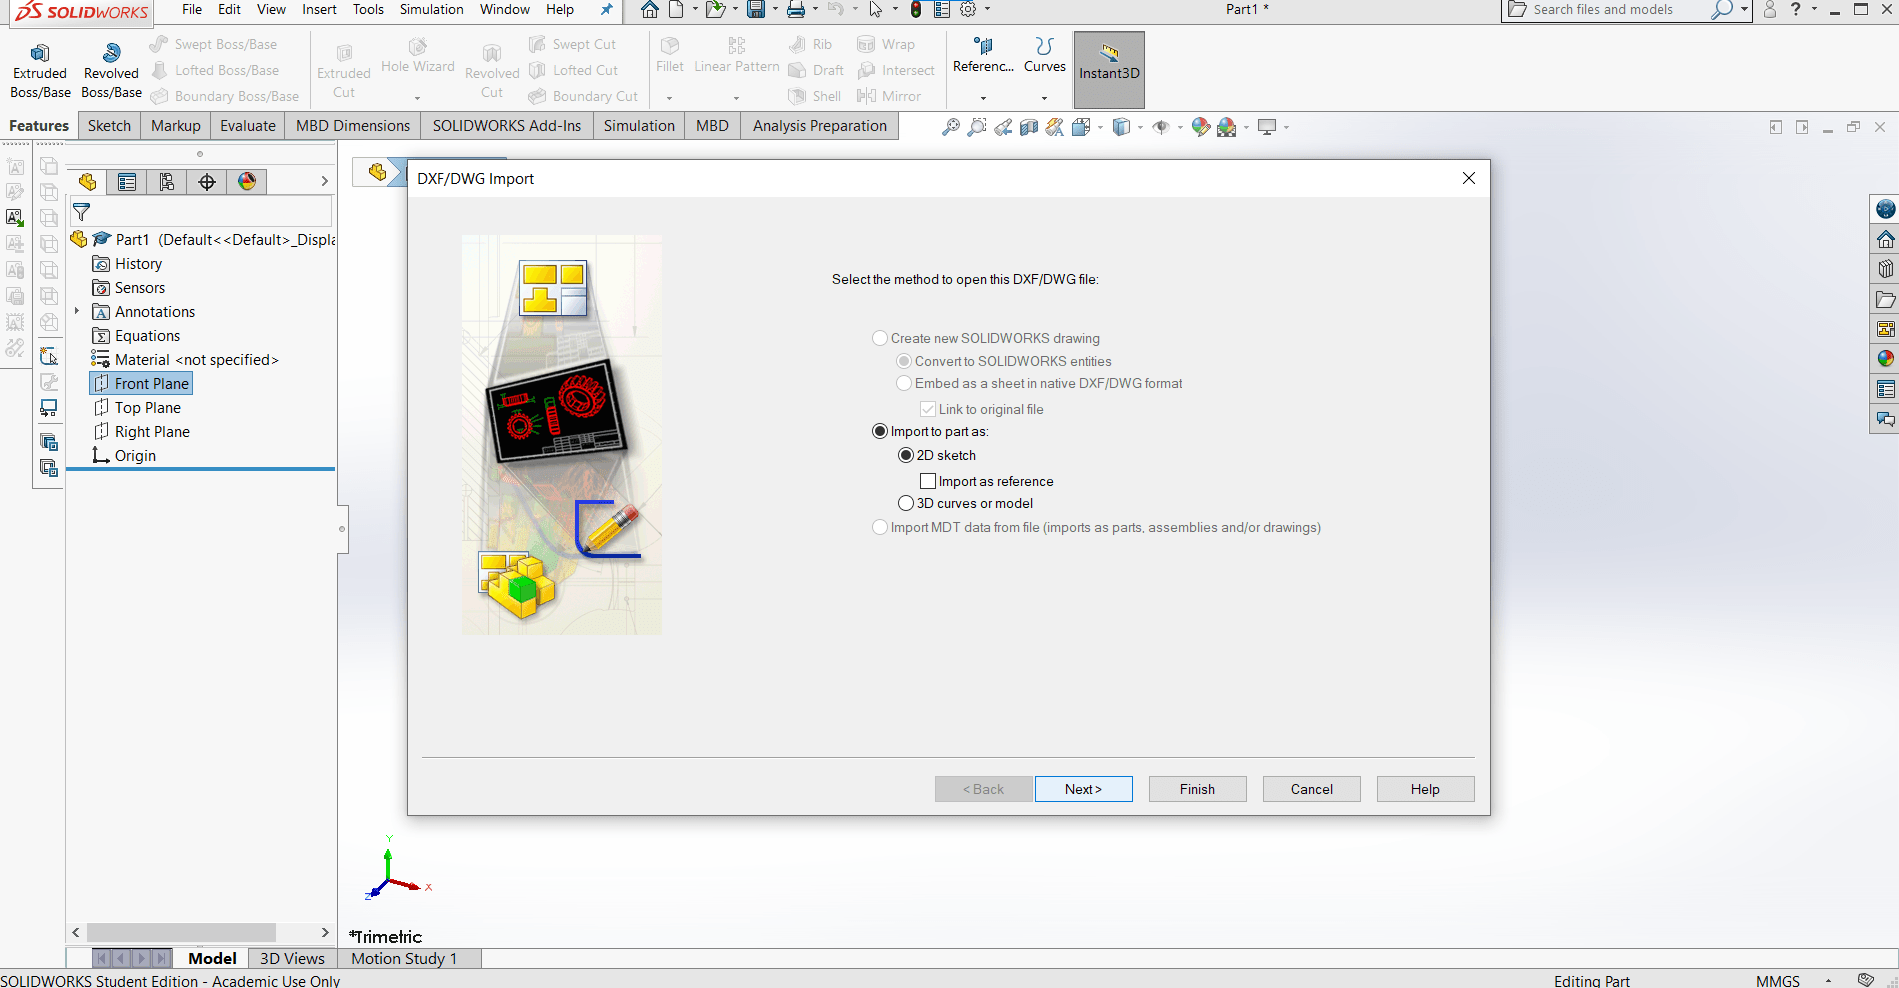Viewport: 1899px width, 988px height.
Task: Click the Save icon in top toolbar
Action: (x=756, y=10)
